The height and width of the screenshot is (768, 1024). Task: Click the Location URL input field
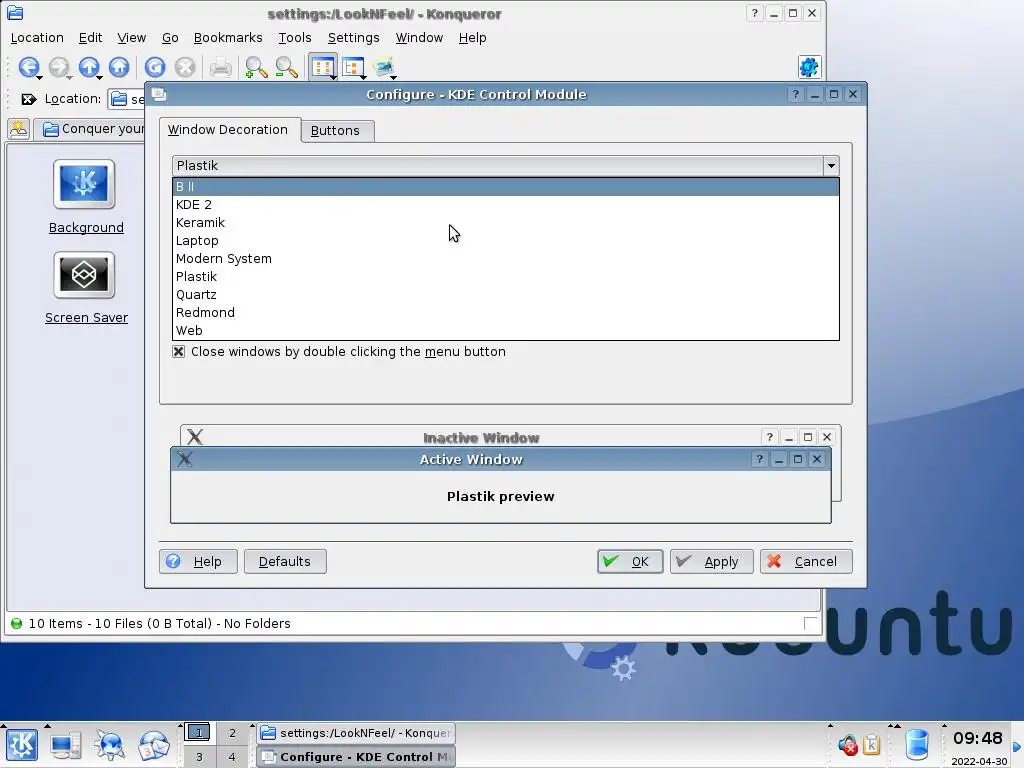point(127,99)
